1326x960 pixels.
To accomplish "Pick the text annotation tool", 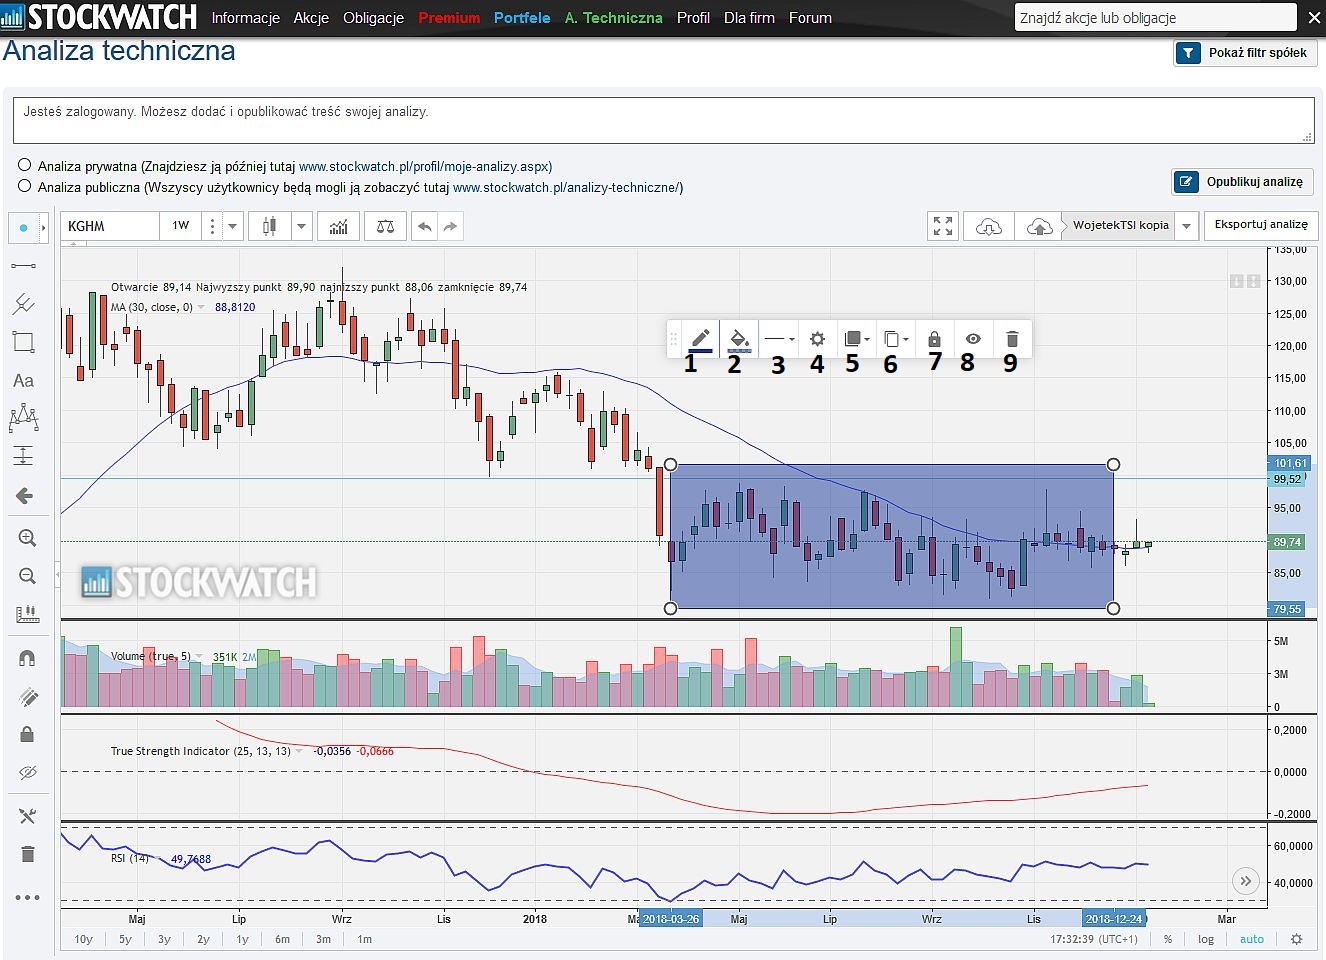I will [x=23, y=380].
